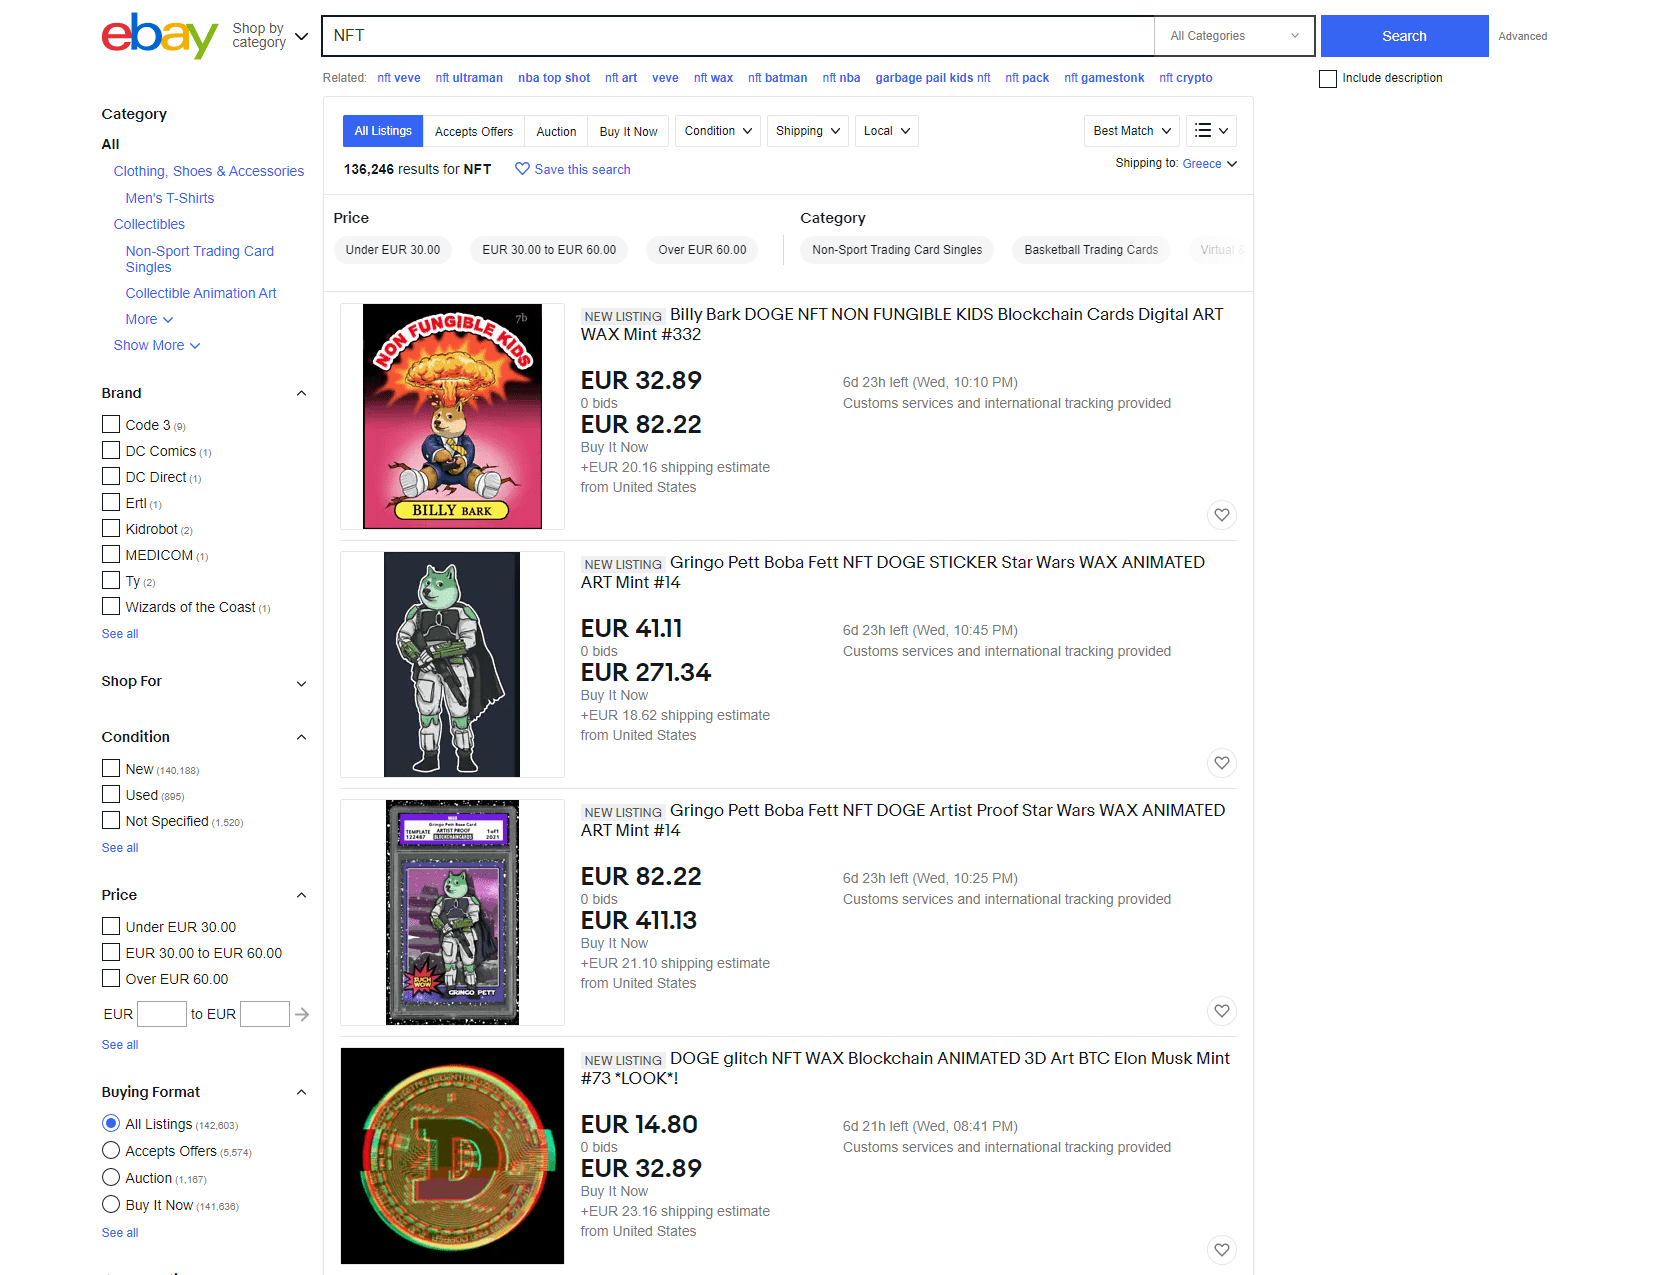Switch to the Accepts Offers tab
This screenshot has width=1678, height=1275.
(x=474, y=131)
